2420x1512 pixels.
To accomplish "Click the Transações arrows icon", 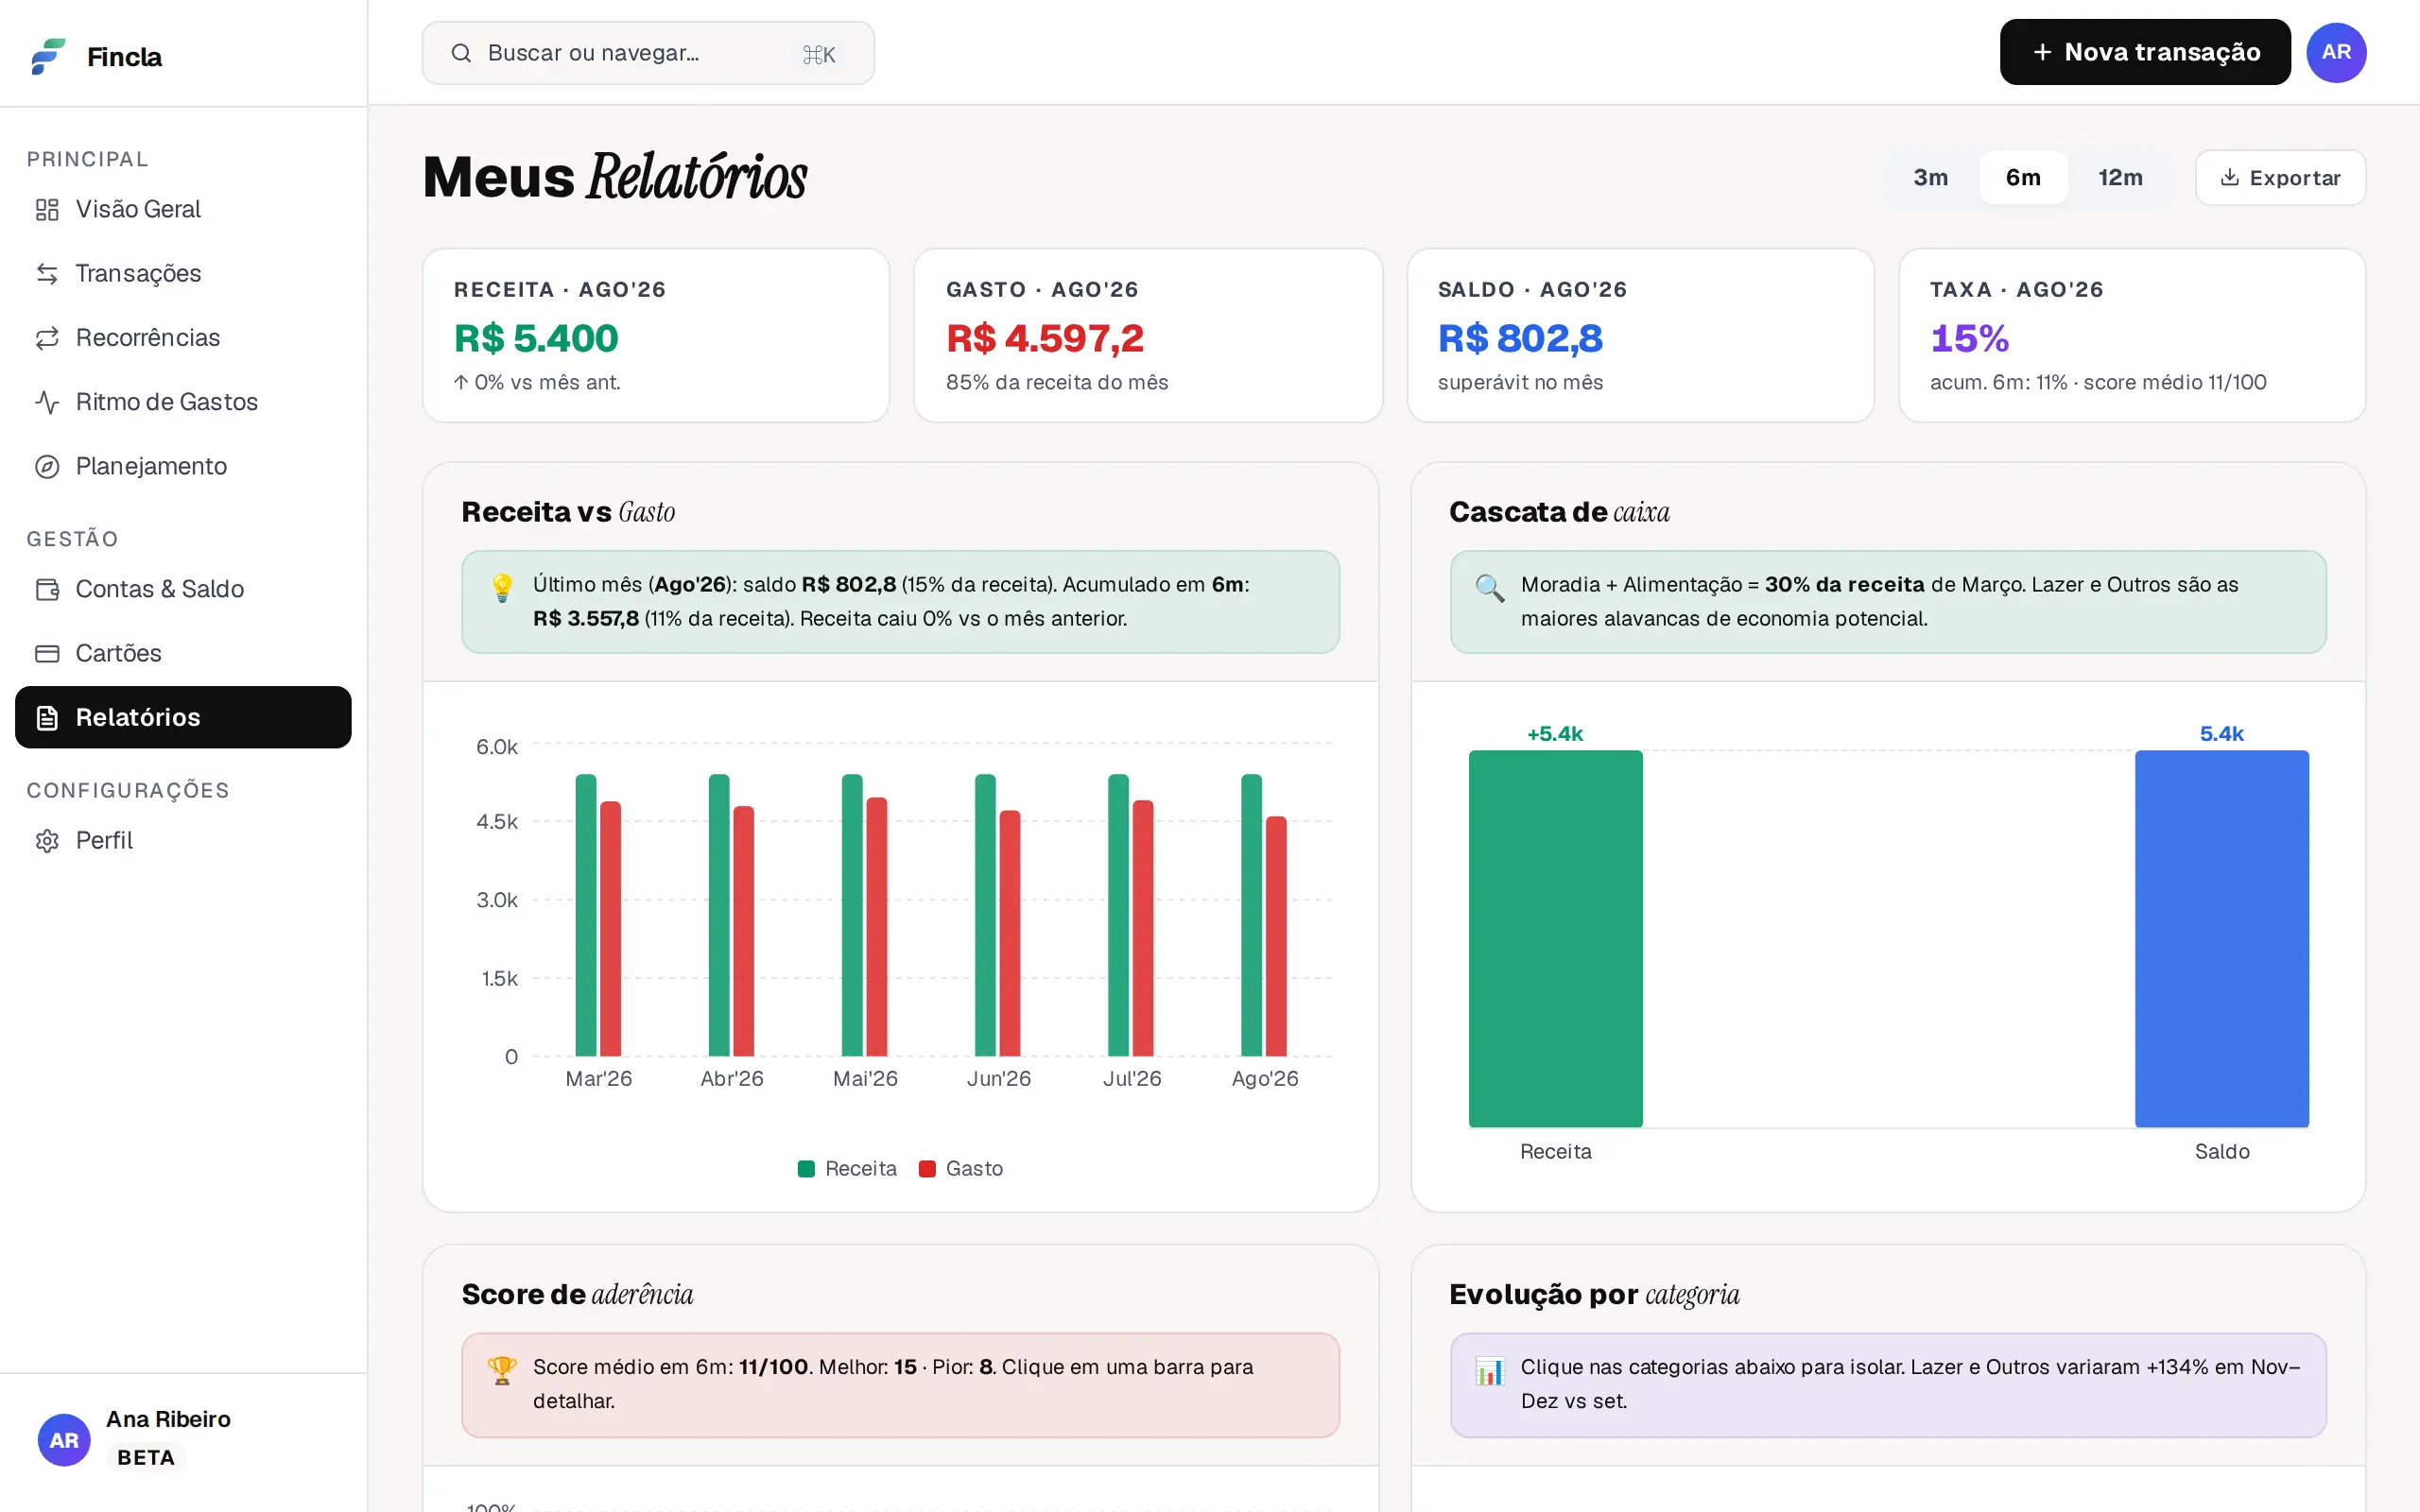I will pos(47,273).
